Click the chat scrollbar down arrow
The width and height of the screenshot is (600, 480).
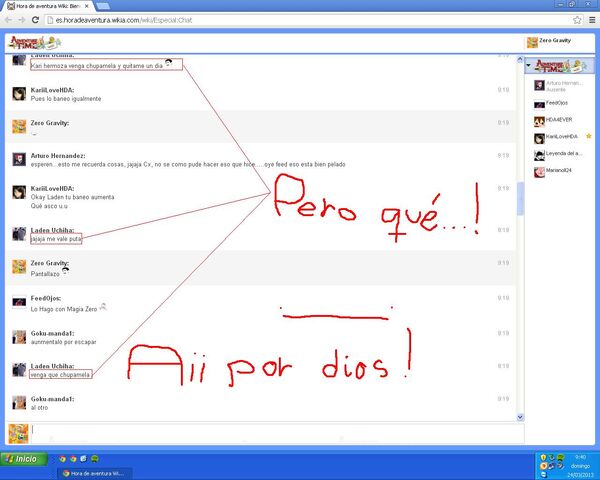click(x=520, y=417)
